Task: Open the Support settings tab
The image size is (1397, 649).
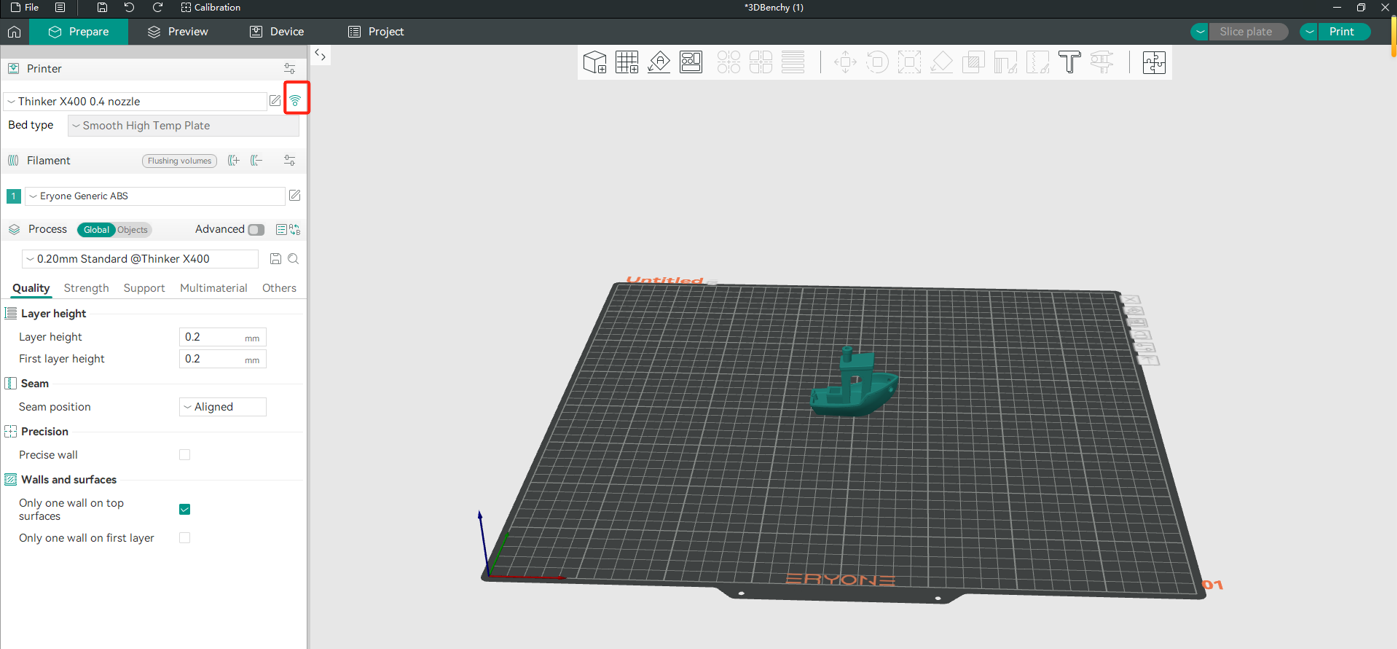Action: 144,288
